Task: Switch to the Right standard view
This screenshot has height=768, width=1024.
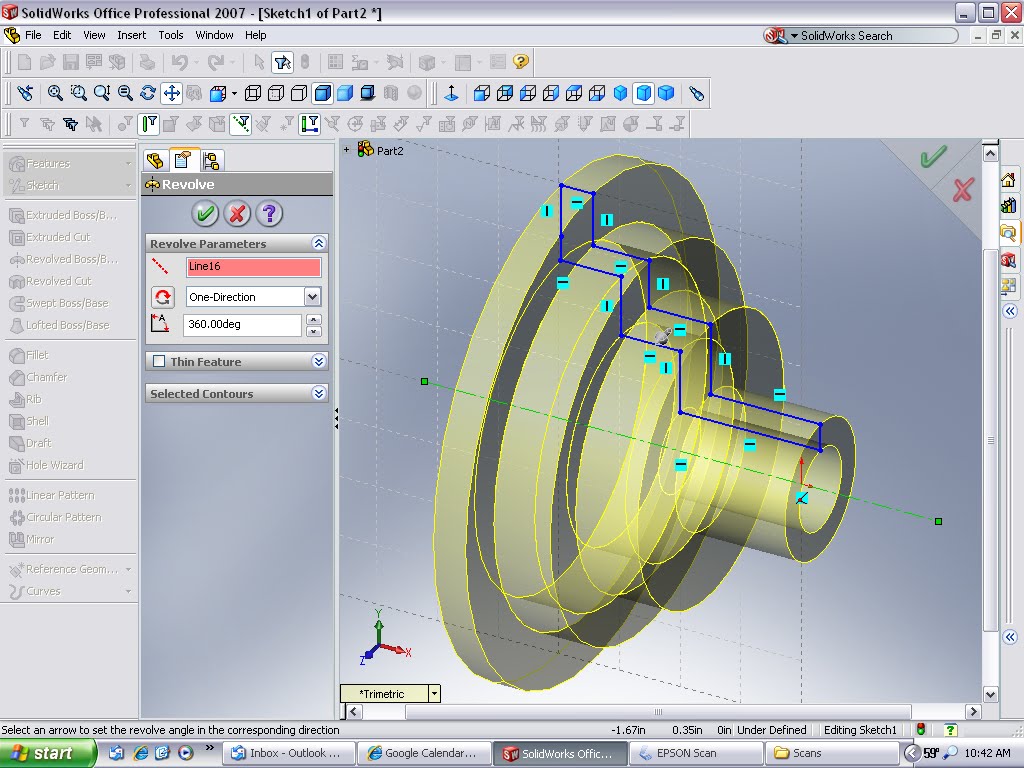Action: [x=551, y=93]
